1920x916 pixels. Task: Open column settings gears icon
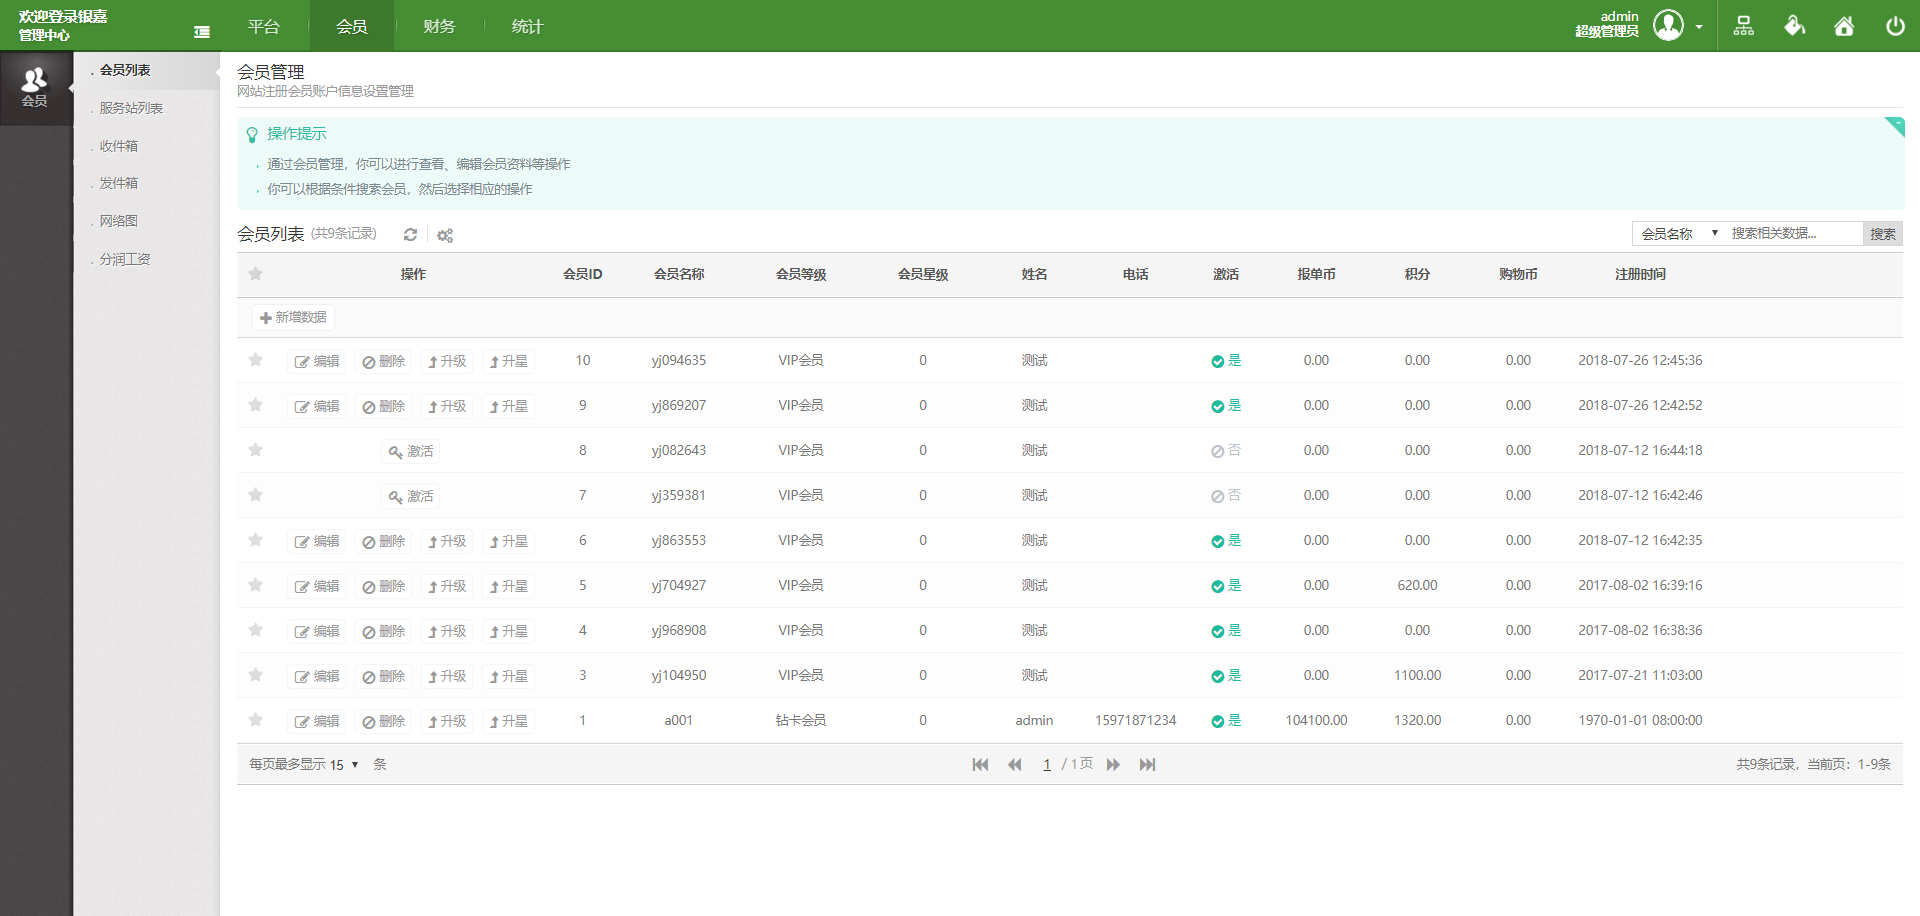[445, 235]
